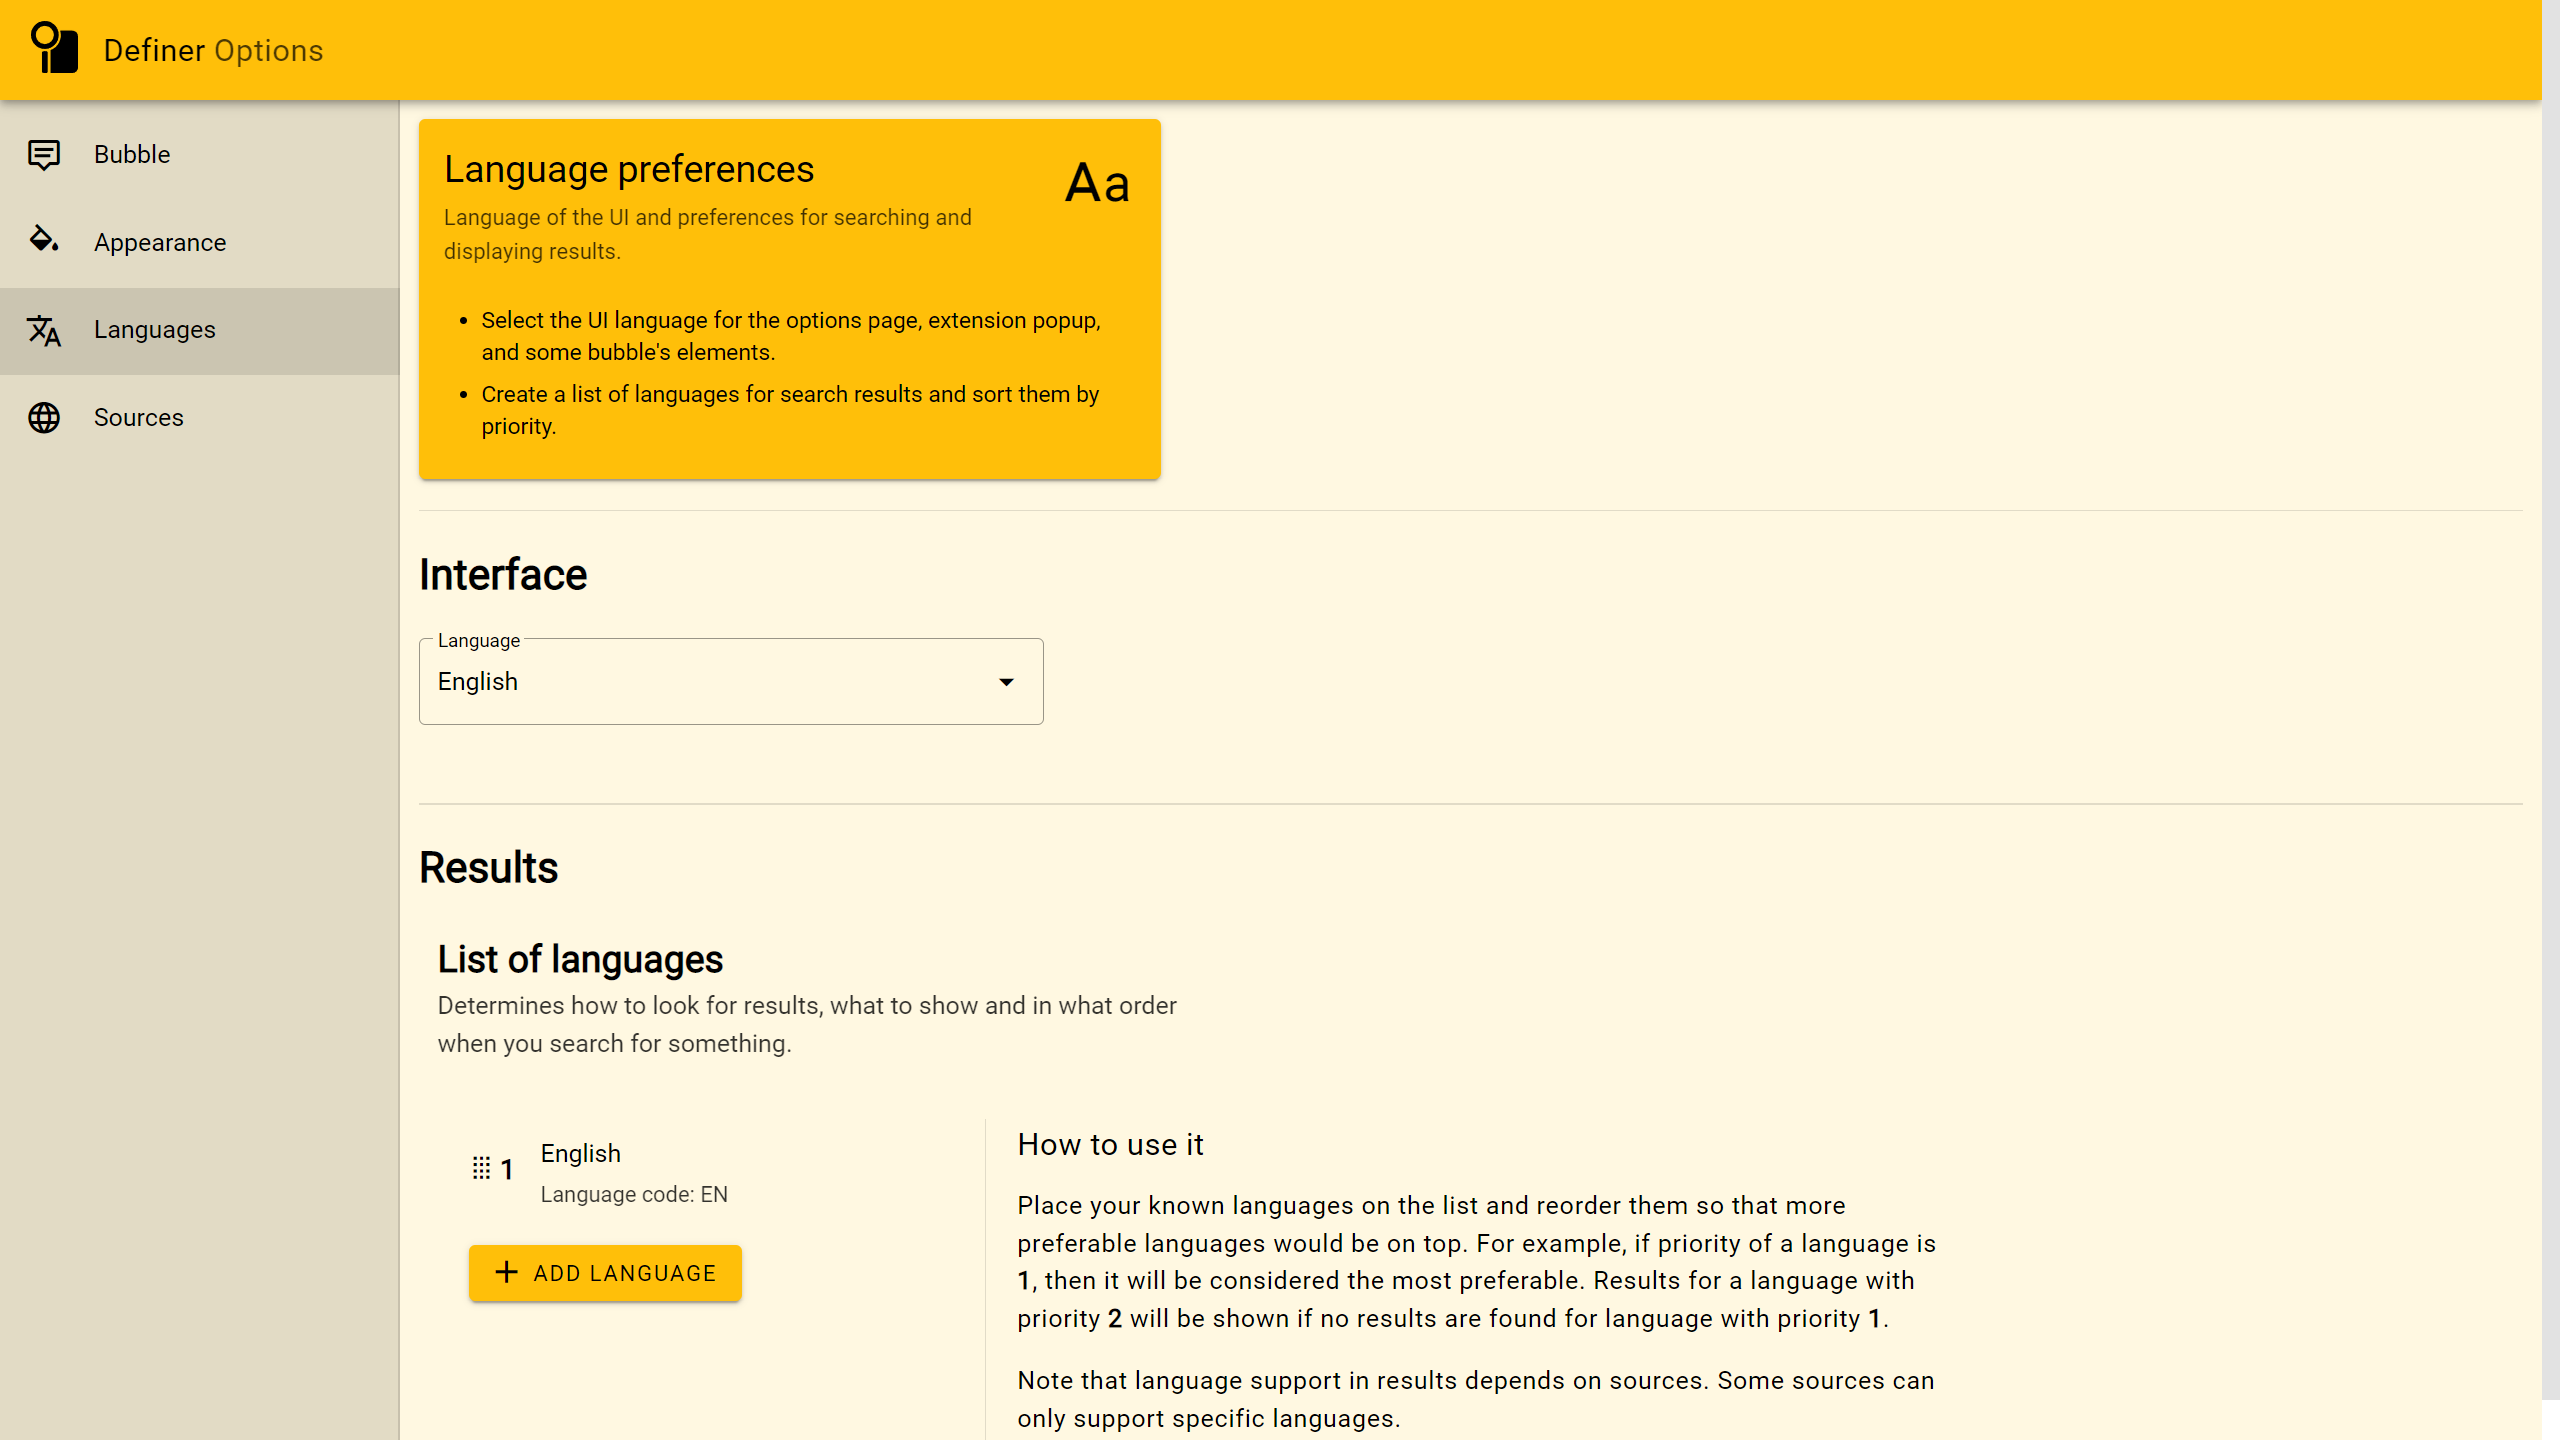This screenshot has width=2560, height=1440.
Task: Click the dropdown arrow beside English
Action: tap(1006, 682)
